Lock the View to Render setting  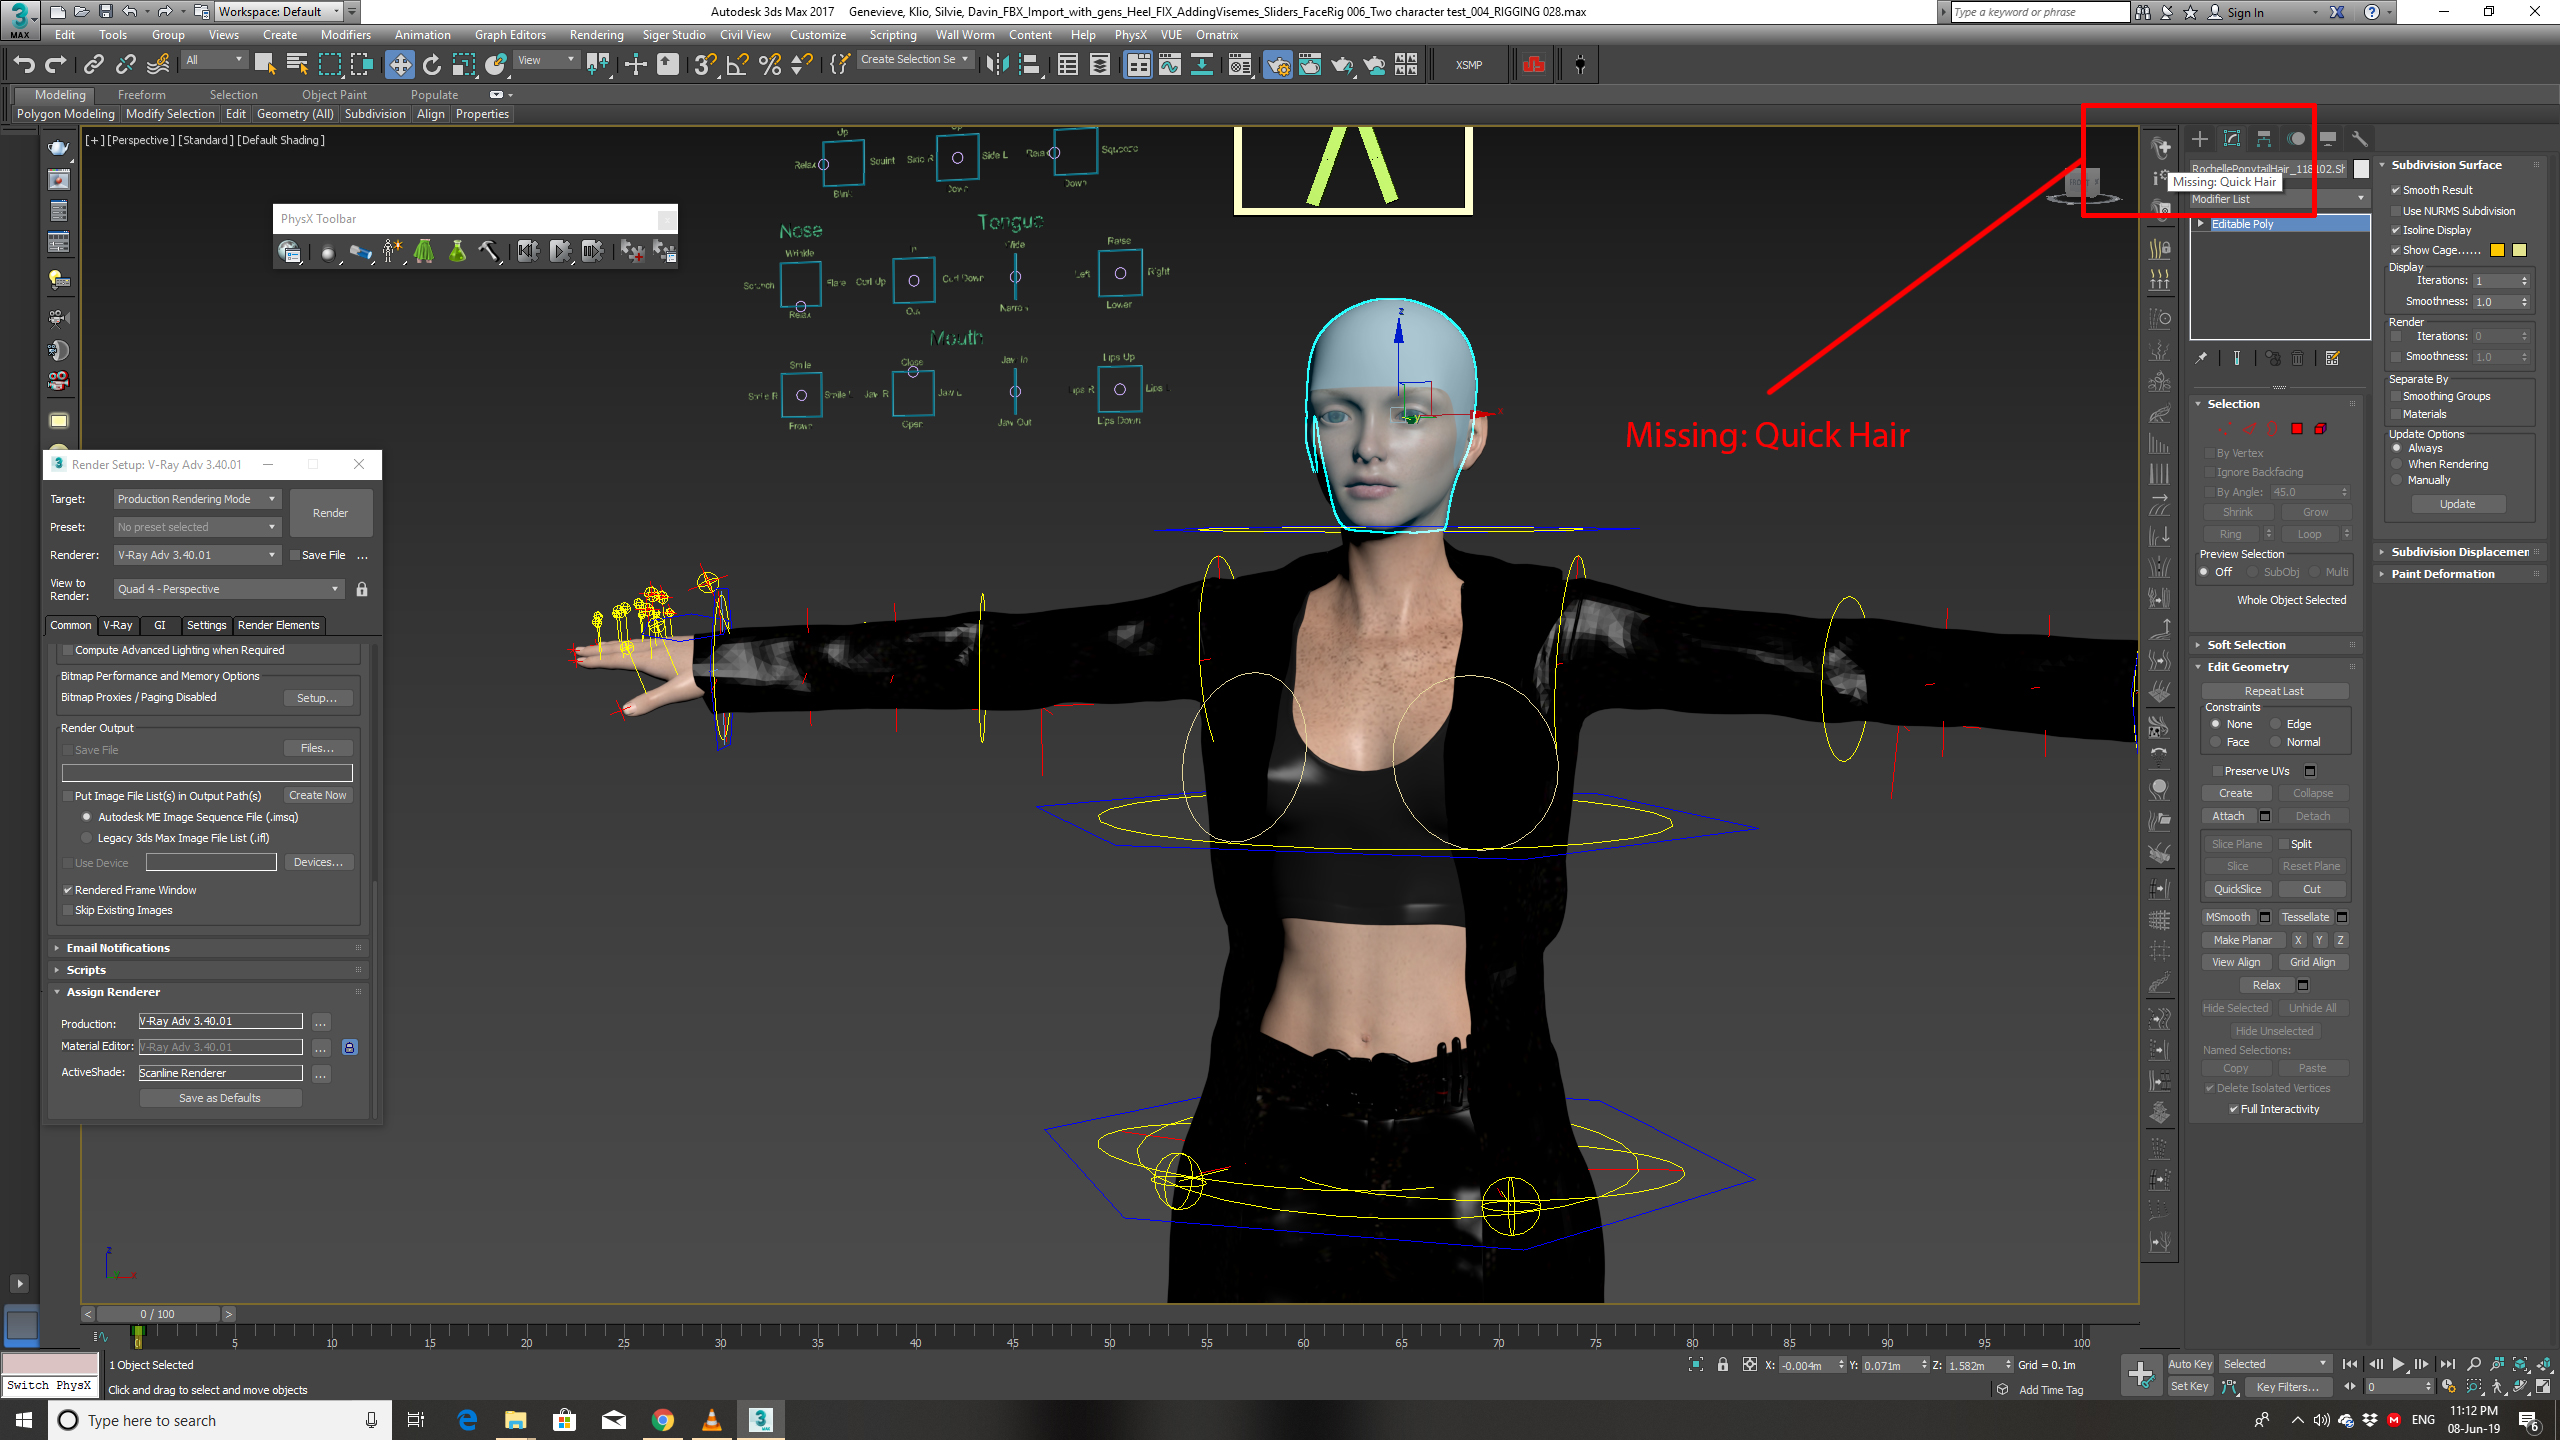[362, 590]
